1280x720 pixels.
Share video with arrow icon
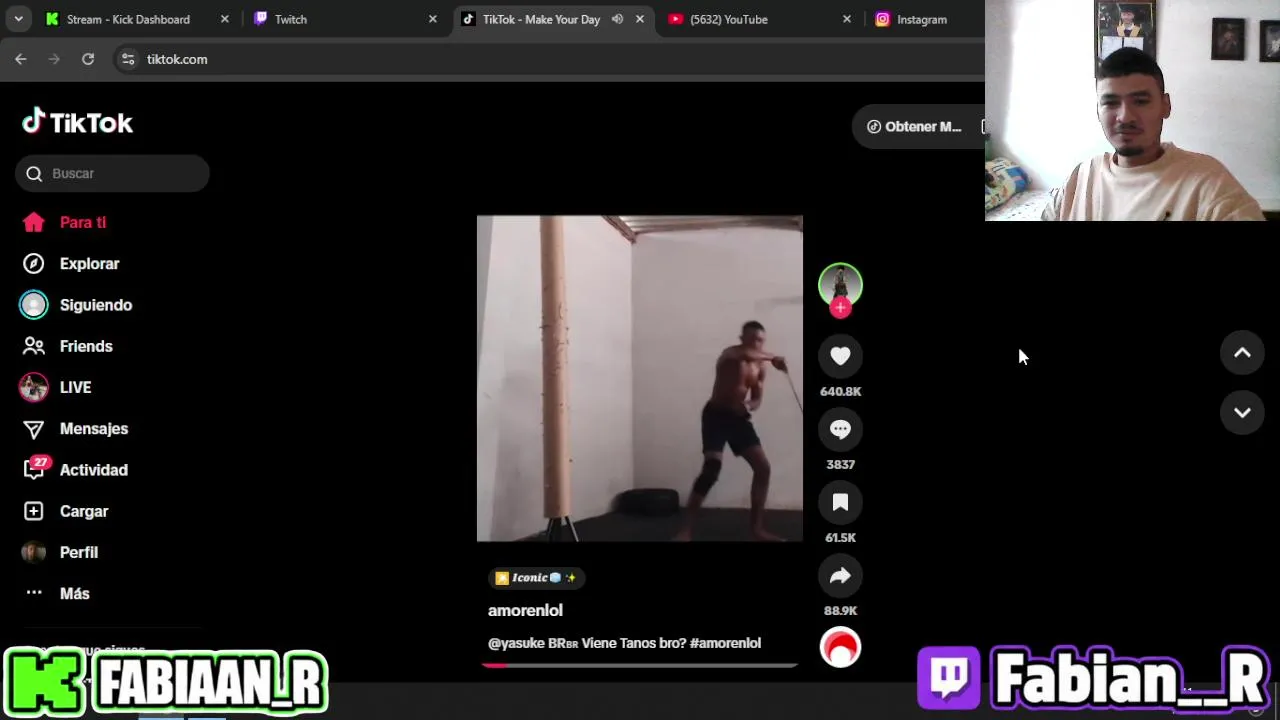click(840, 575)
